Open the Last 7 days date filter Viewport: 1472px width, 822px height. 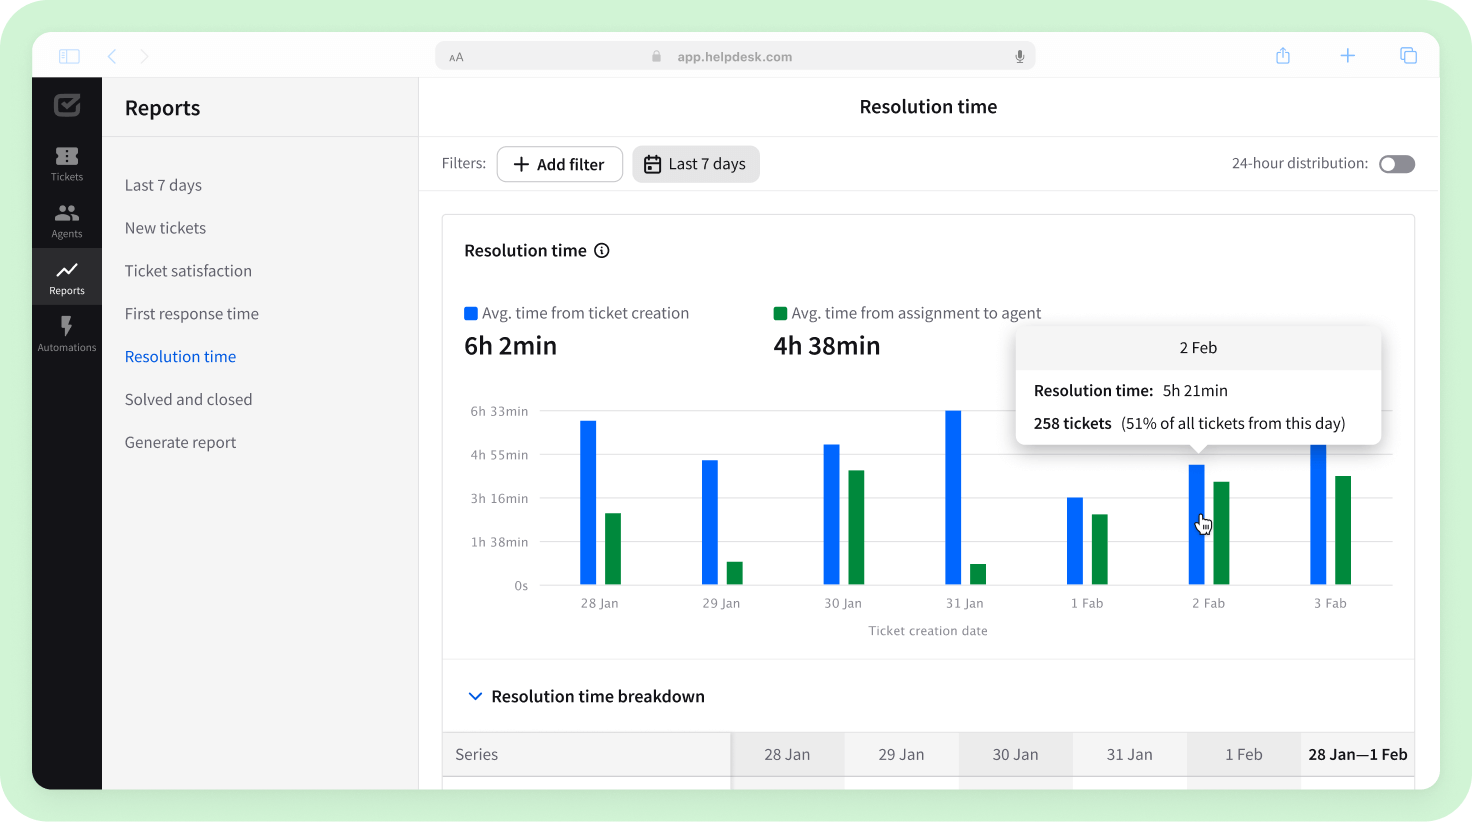coord(696,163)
